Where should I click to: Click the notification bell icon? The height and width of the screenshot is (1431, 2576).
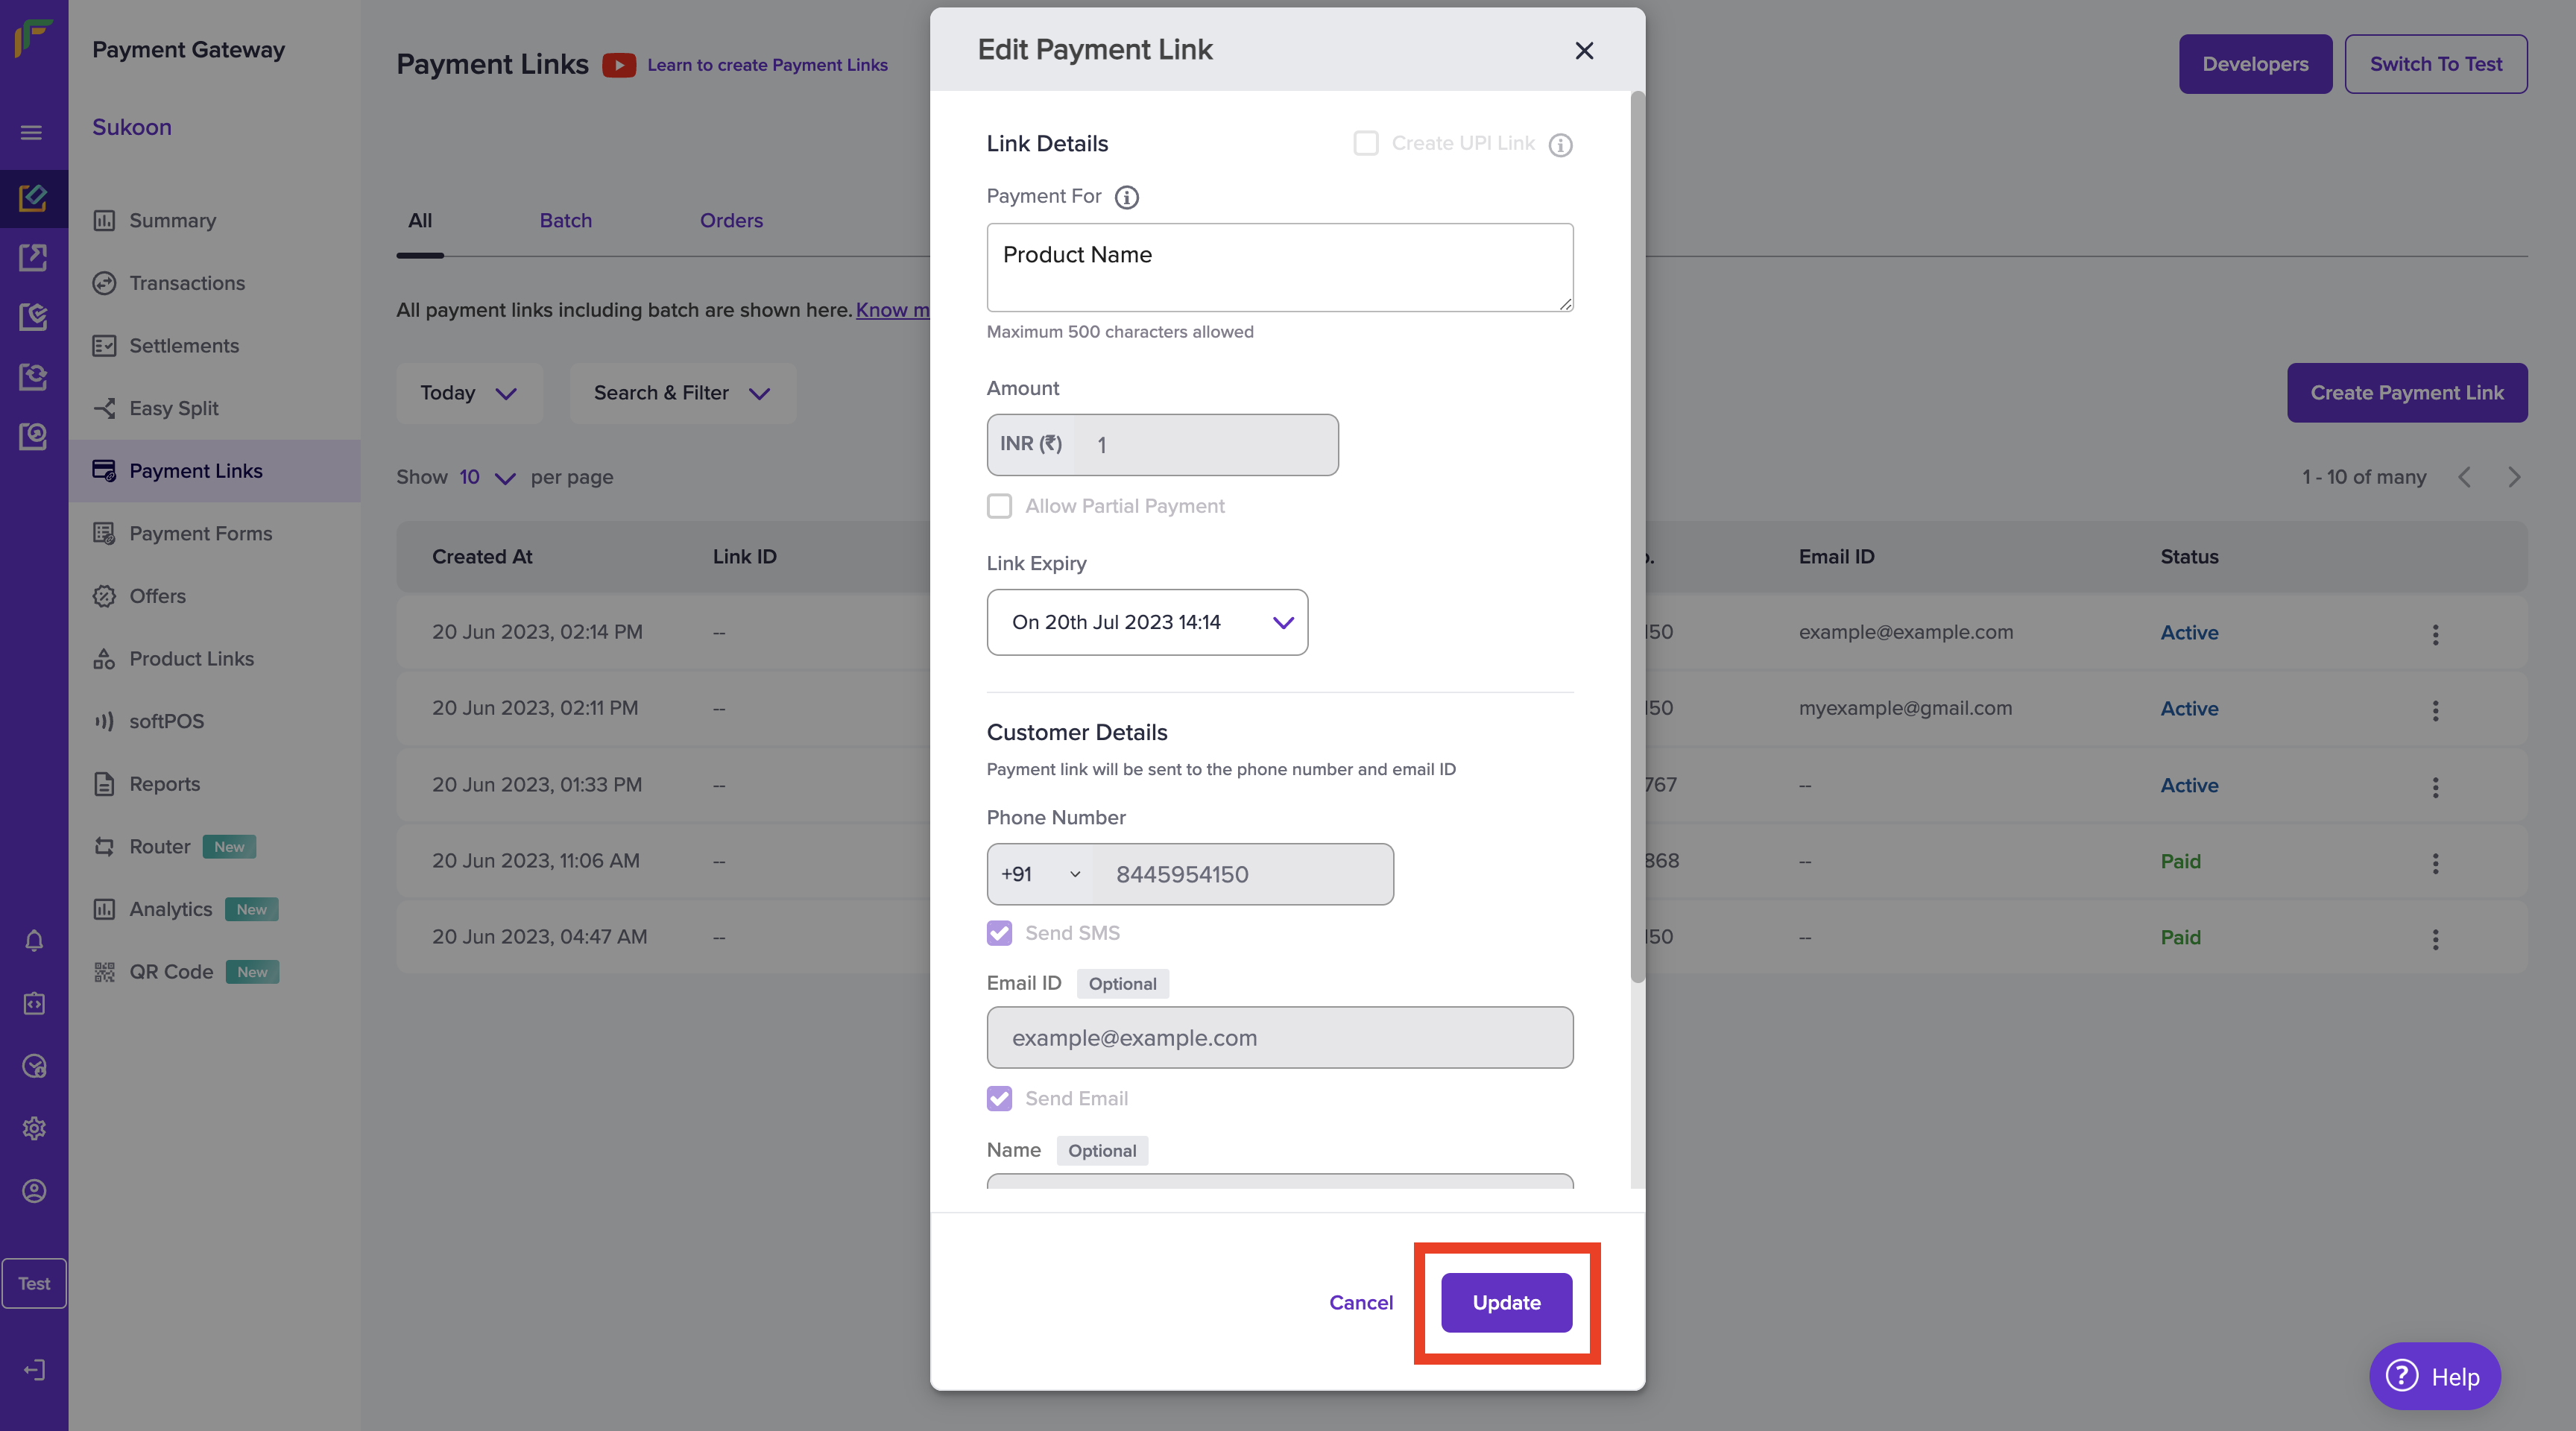(x=34, y=941)
